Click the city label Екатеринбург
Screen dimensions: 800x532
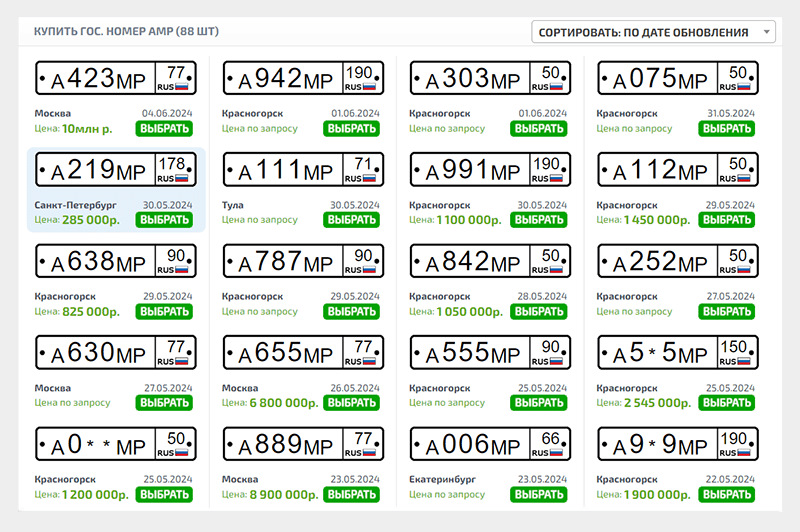pos(442,479)
